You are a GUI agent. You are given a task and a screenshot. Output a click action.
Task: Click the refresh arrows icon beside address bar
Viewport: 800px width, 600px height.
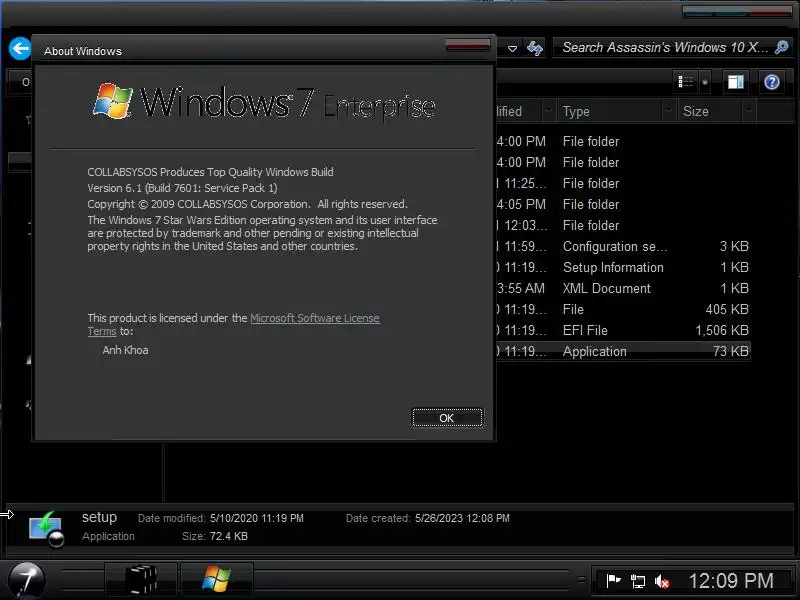coord(535,48)
